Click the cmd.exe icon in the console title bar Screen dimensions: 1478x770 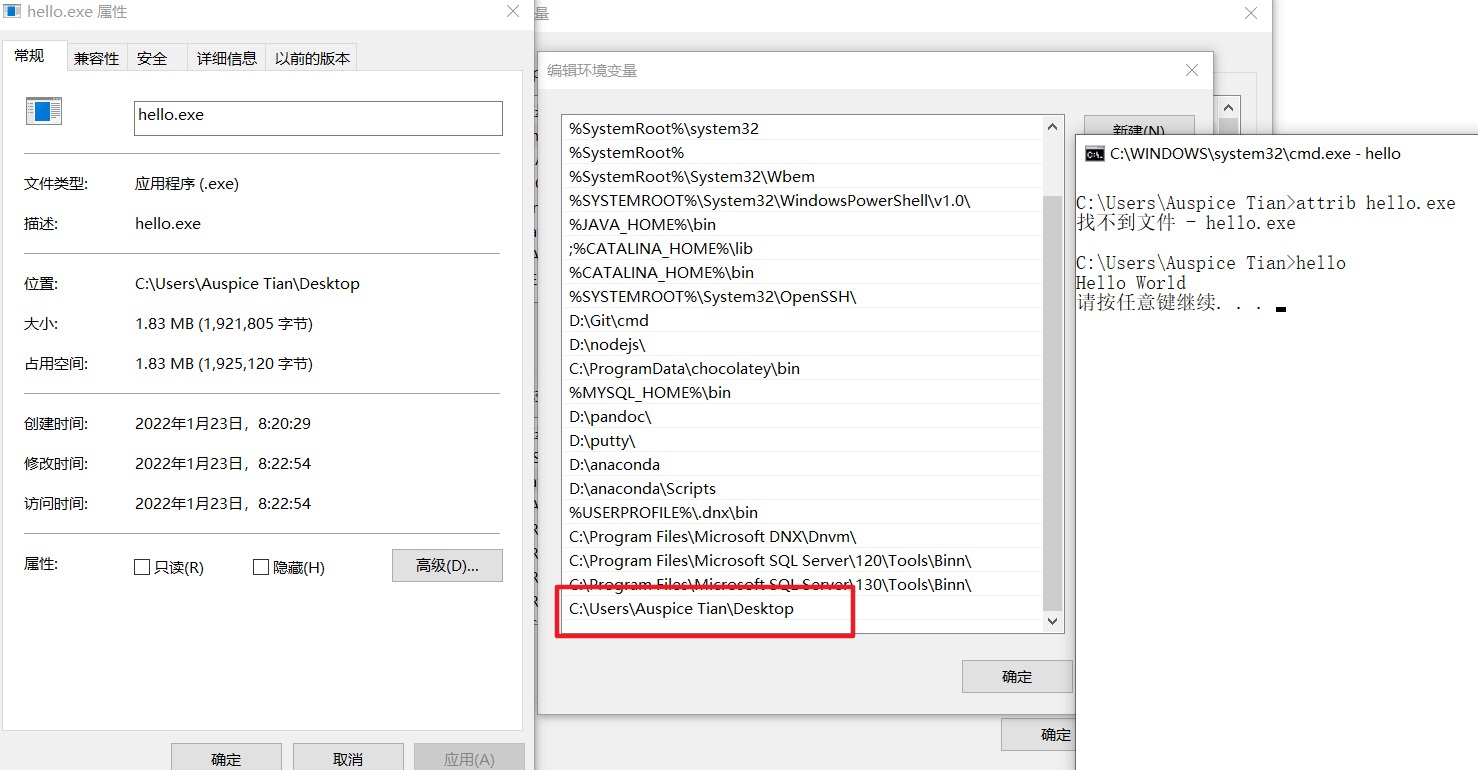(x=1094, y=154)
